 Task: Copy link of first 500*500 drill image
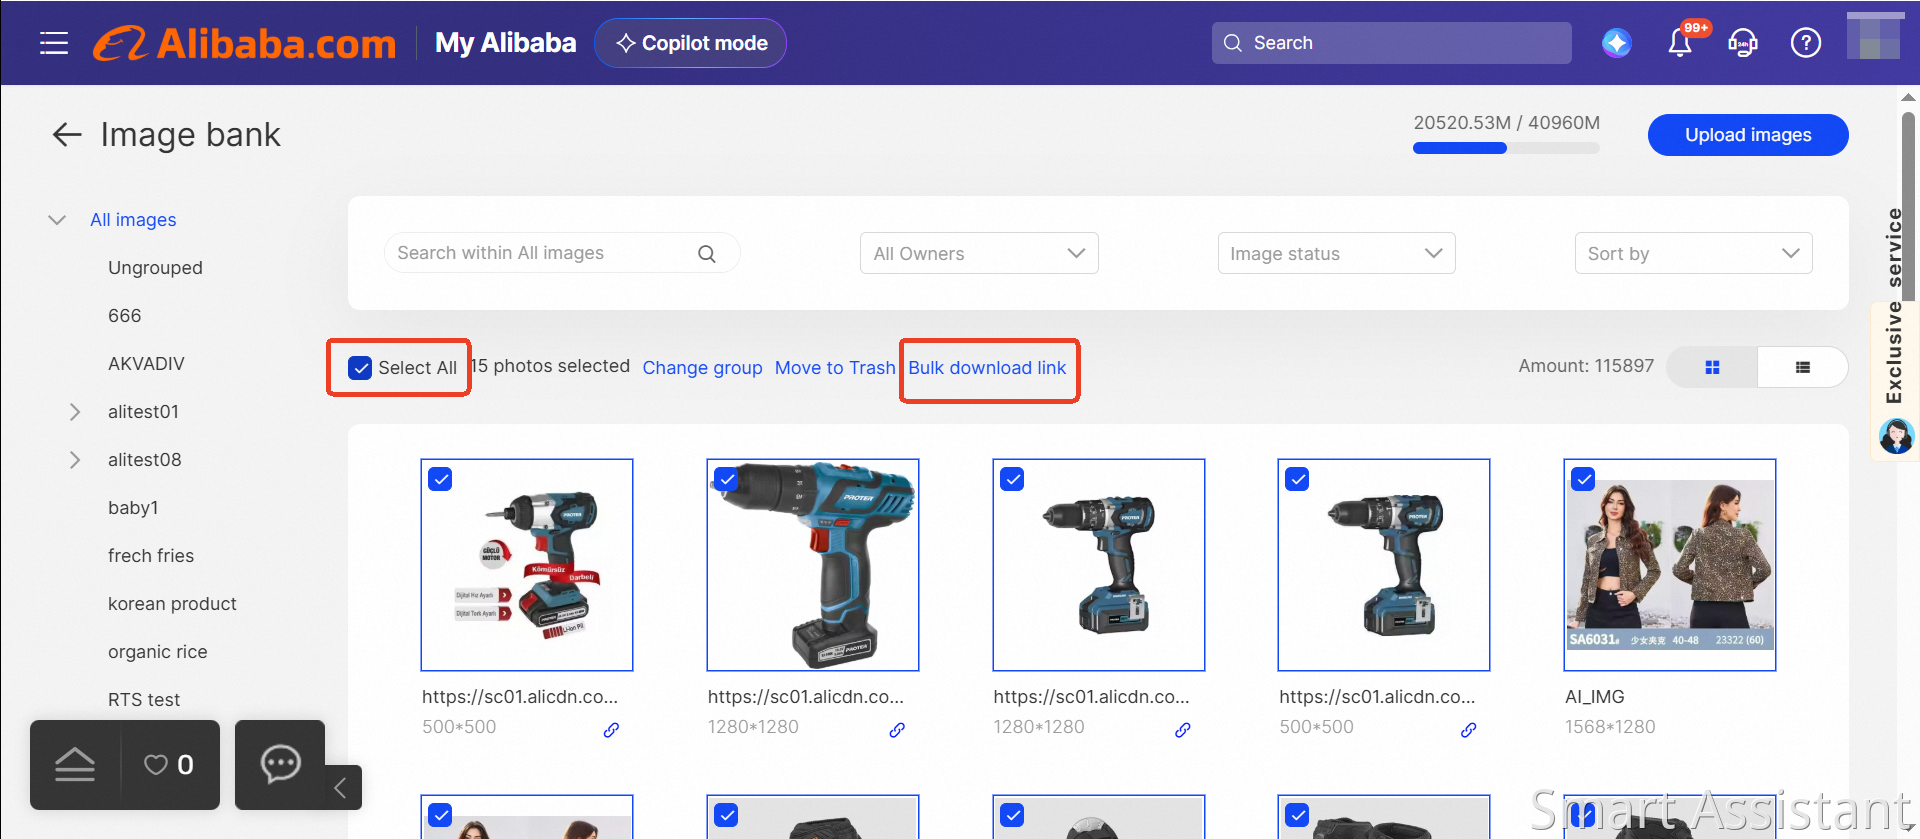[x=611, y=730]
